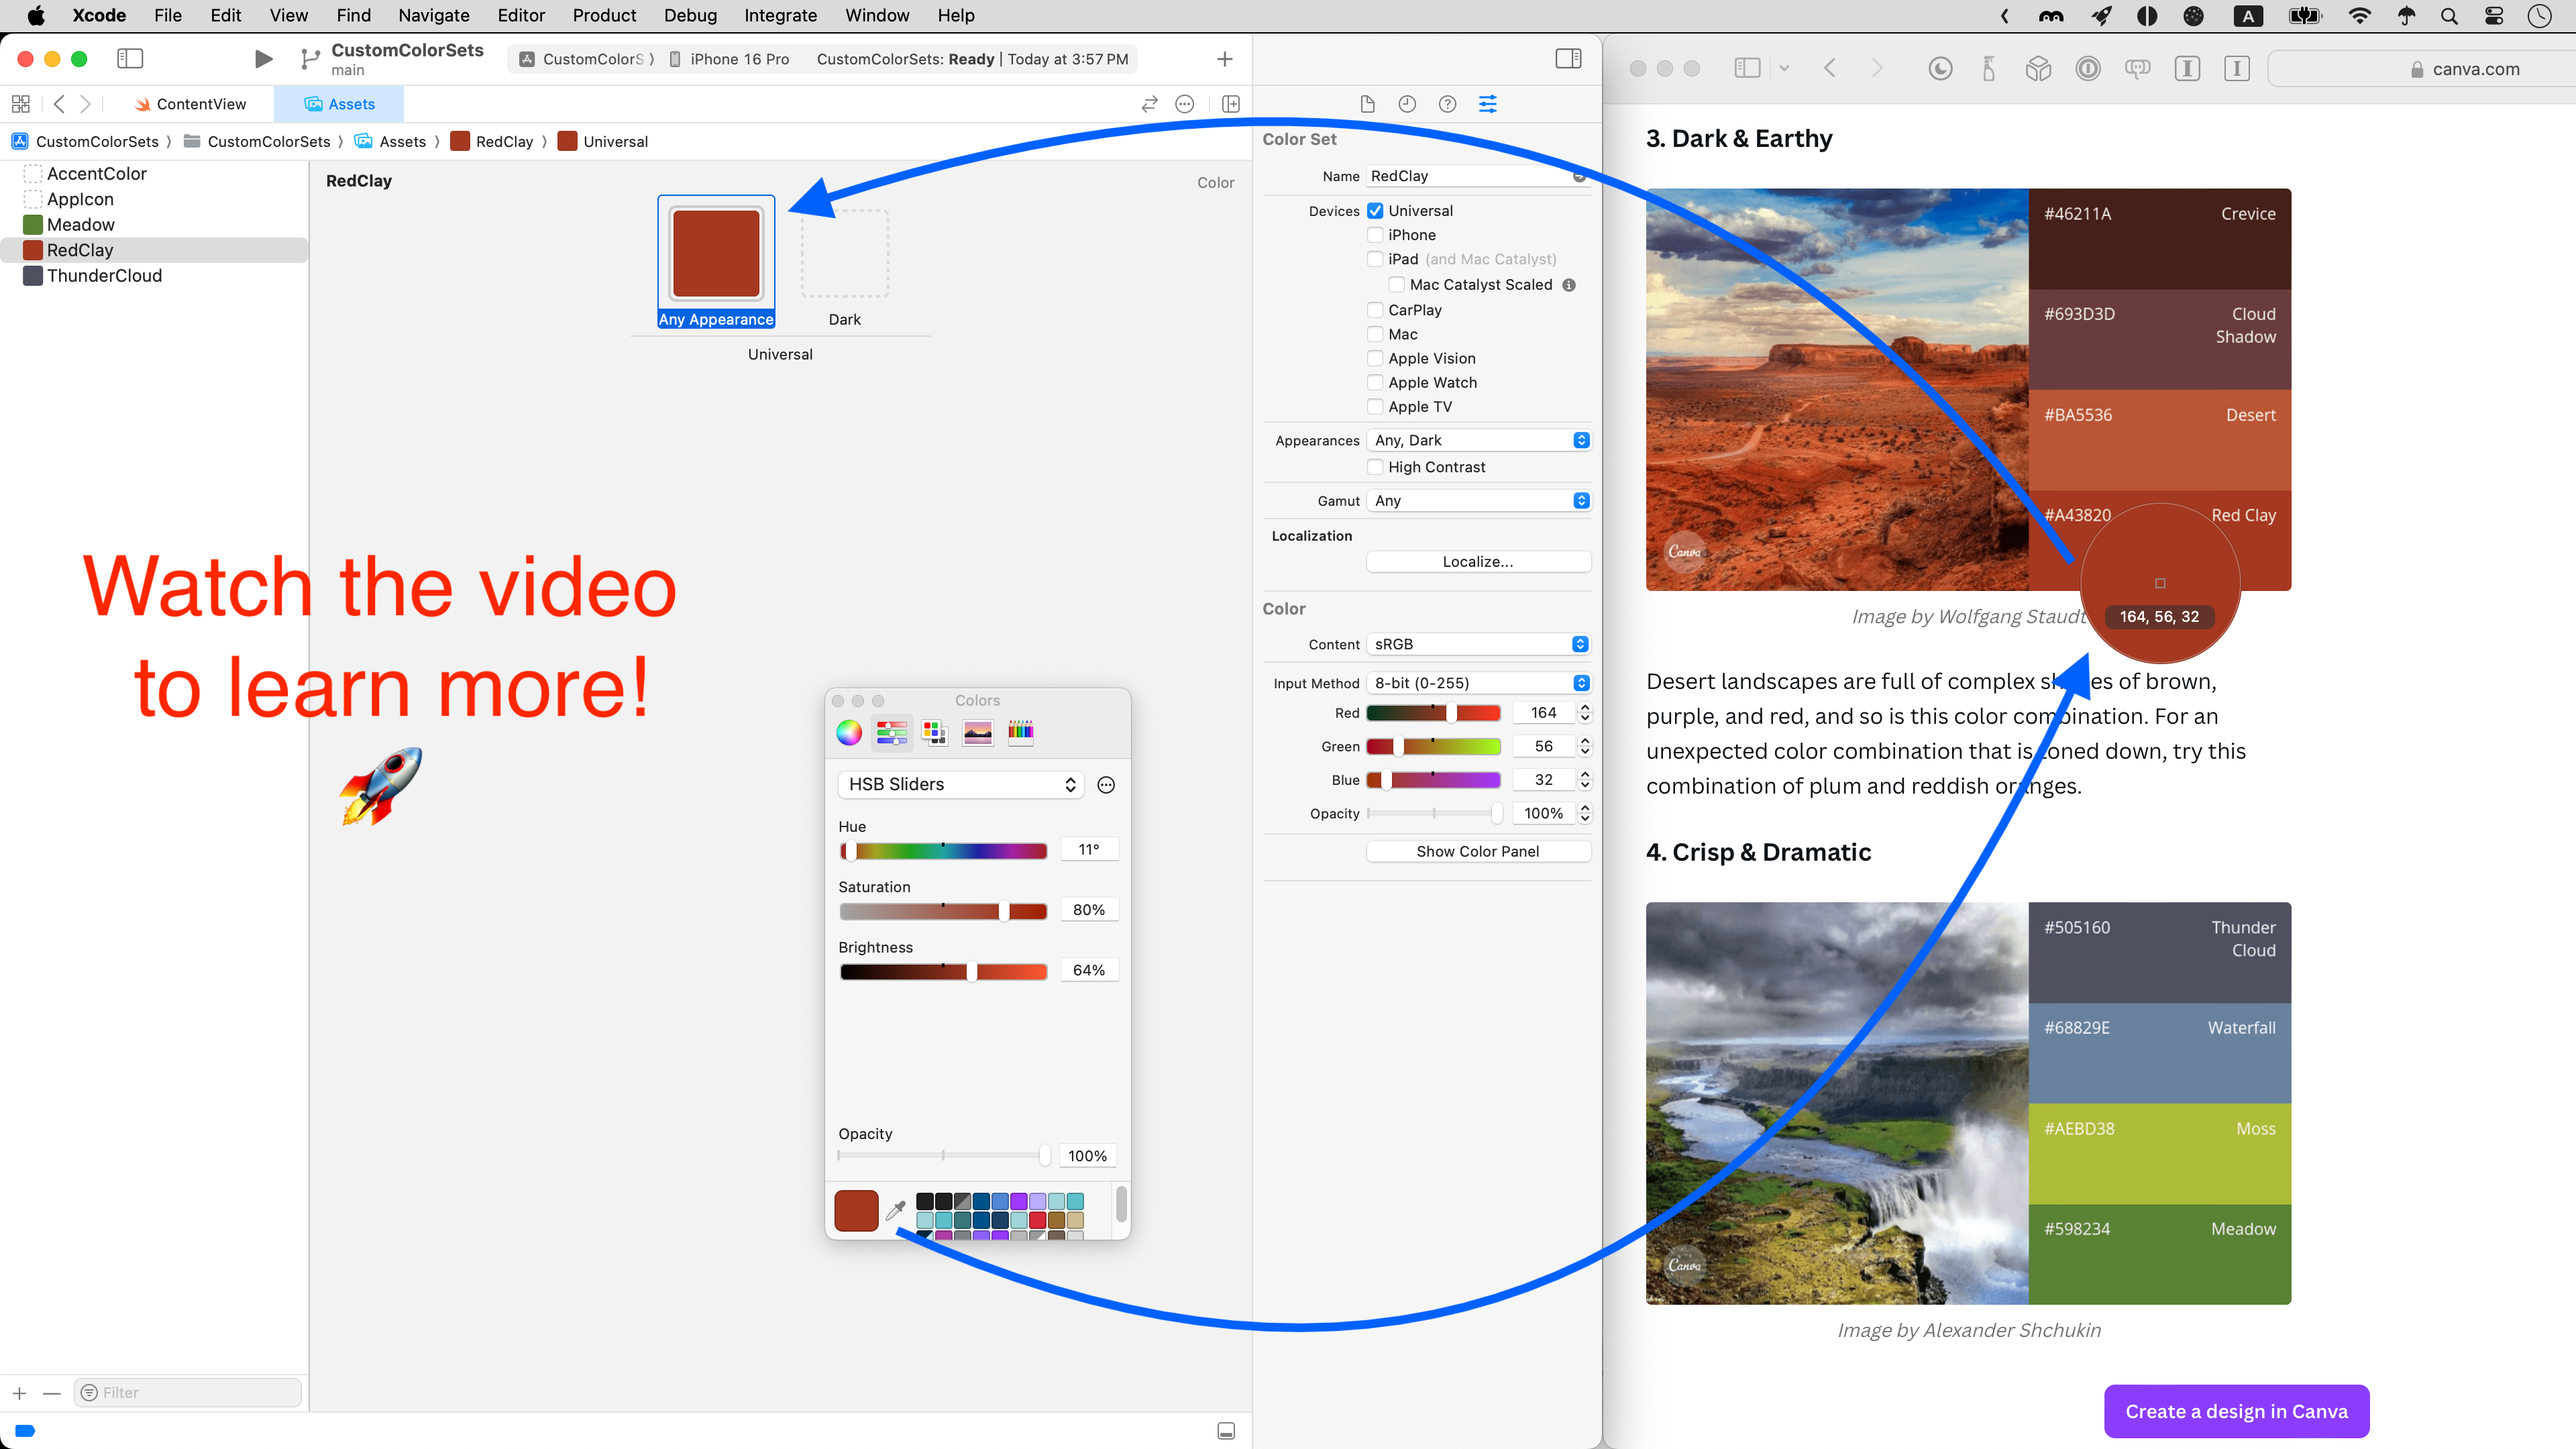
Task: Open the Quick Help inspector icon
Action: click(1447, 104)
